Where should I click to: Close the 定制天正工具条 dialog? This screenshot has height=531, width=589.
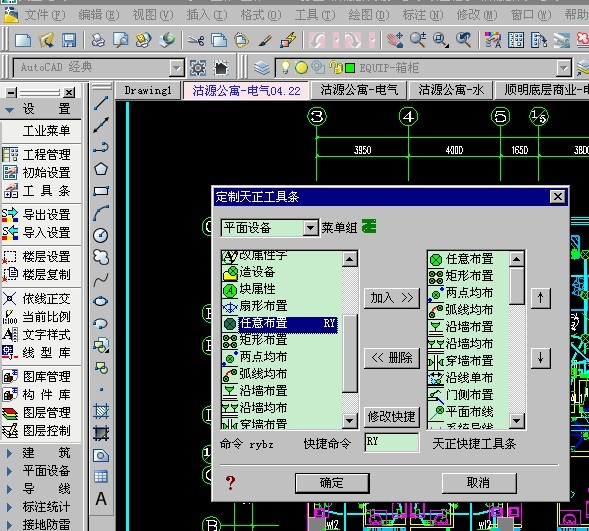tap(557, 196)
